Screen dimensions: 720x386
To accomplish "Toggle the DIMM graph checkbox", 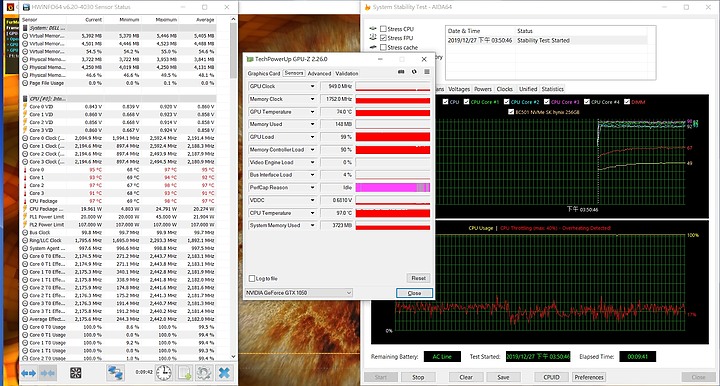I will 627,102.
